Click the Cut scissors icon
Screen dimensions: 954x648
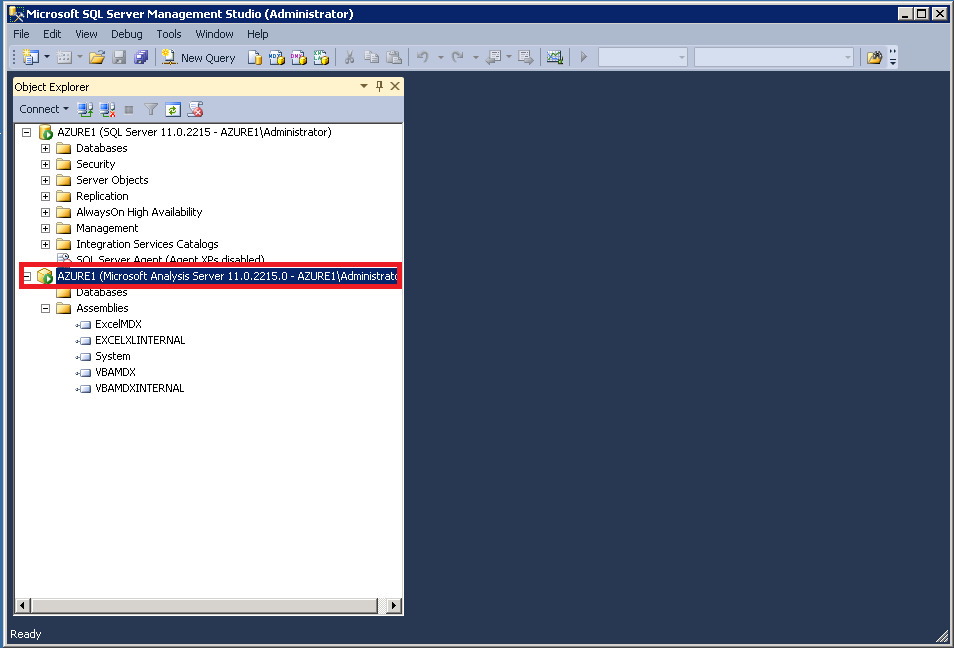click(x=349, y=58)
